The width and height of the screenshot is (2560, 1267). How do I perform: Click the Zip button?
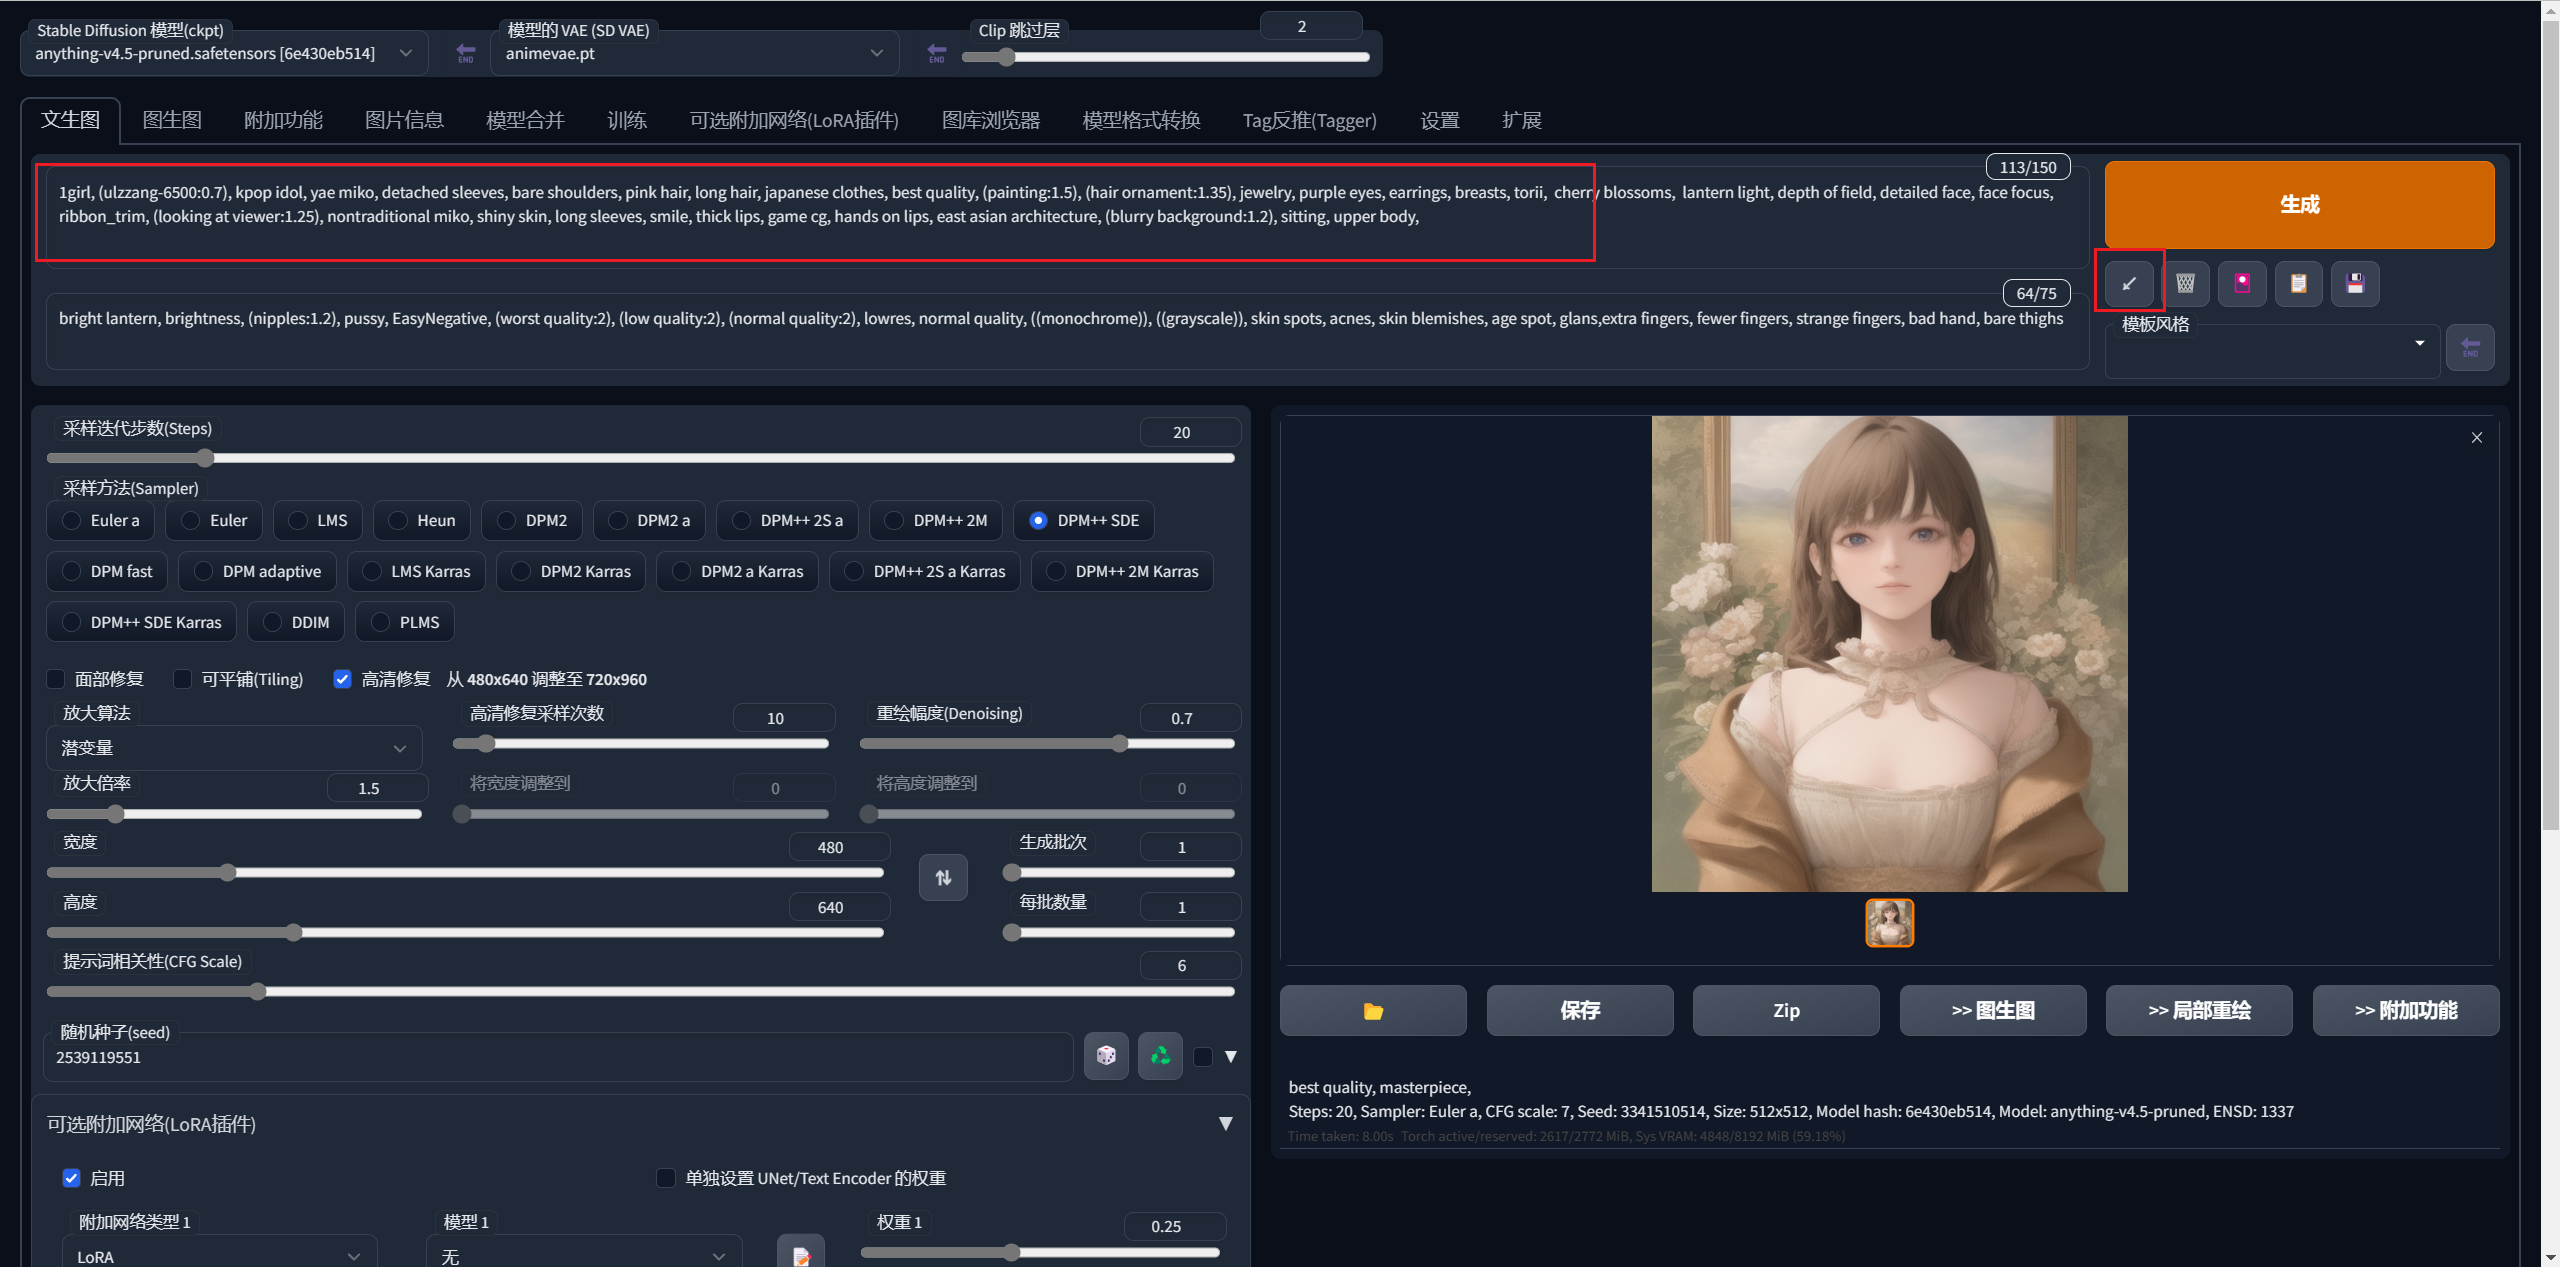[1786, 1011]
